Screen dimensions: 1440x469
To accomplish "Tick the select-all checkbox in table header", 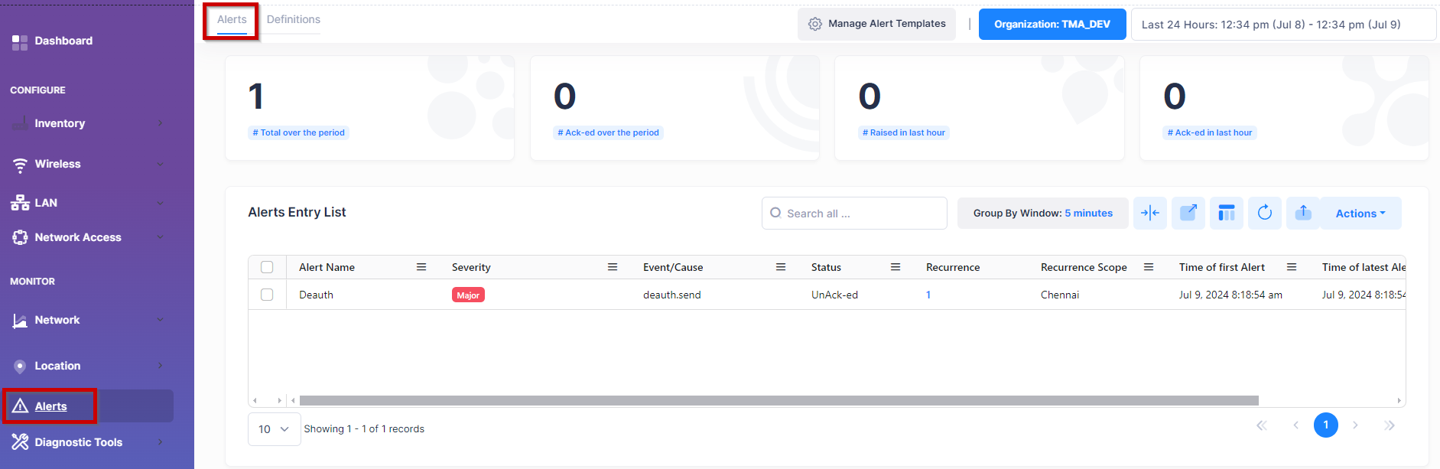I will click(x=267, y=268).
